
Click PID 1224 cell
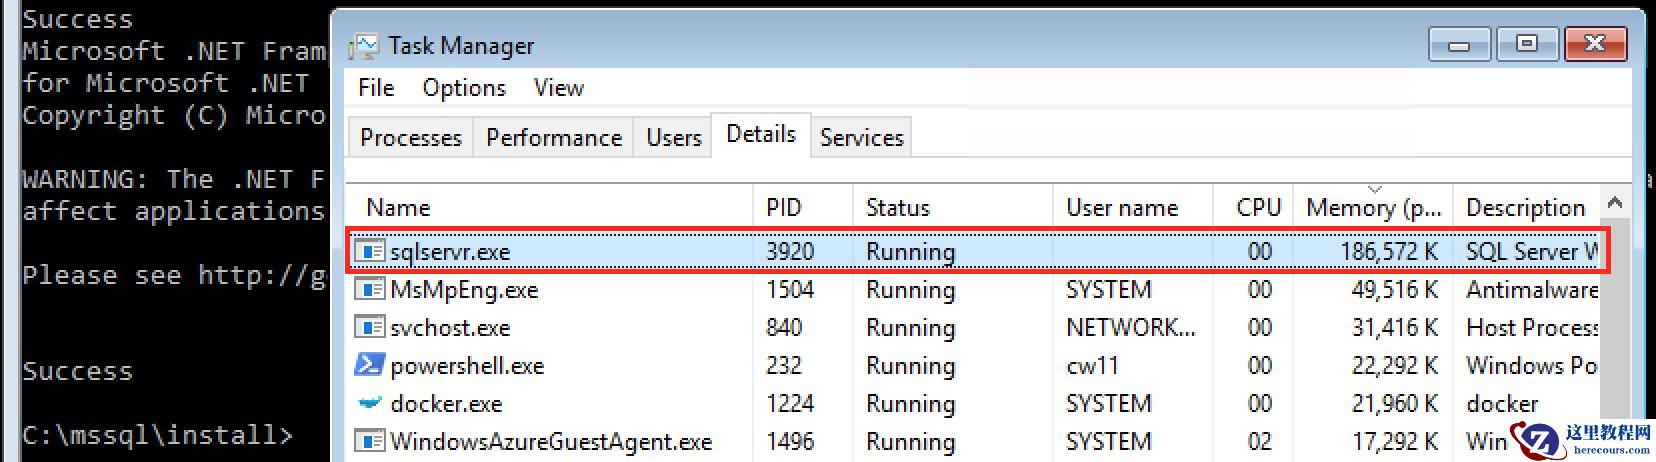(x=790, y=404)
